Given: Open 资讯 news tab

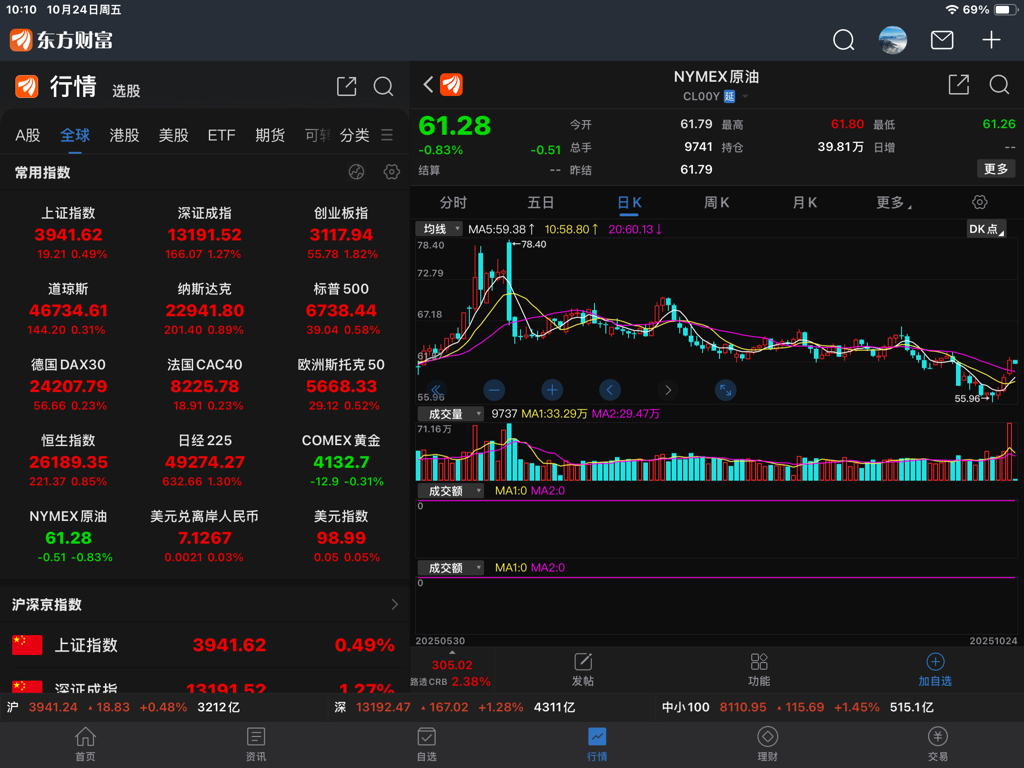Looking at the screenshot, I should click(255, 744).
